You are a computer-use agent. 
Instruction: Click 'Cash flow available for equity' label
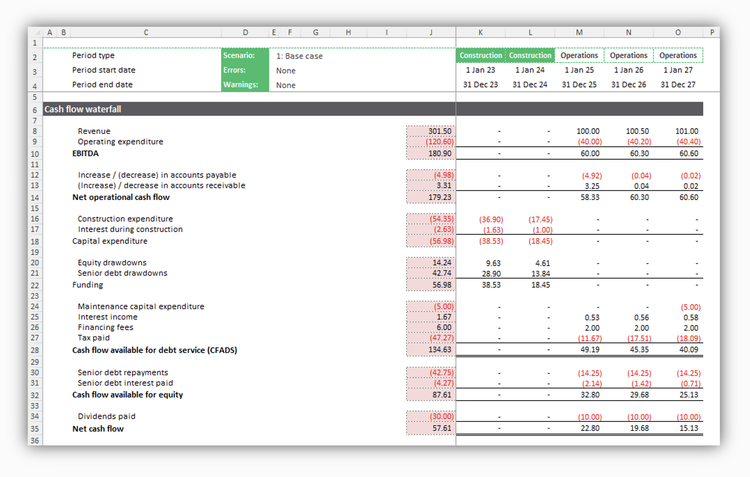(x=128, y=395)
